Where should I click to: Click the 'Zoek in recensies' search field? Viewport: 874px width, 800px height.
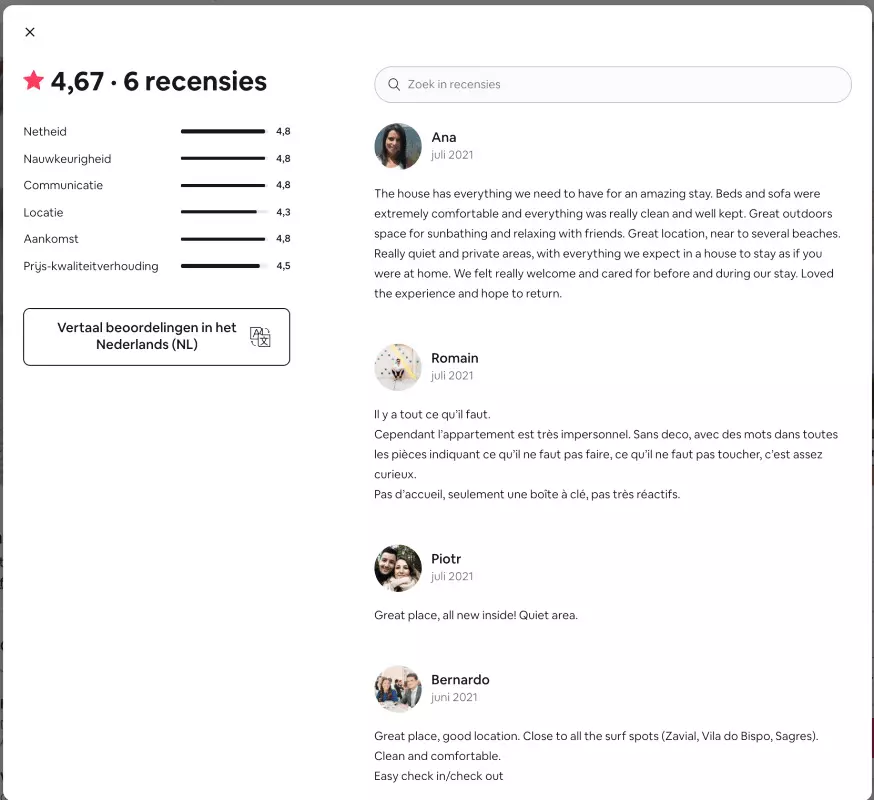[620, 85]
